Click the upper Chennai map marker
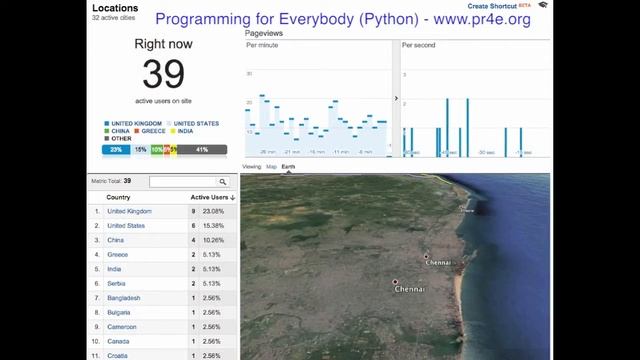Screen dimensions: 640x360 point(426,256)
